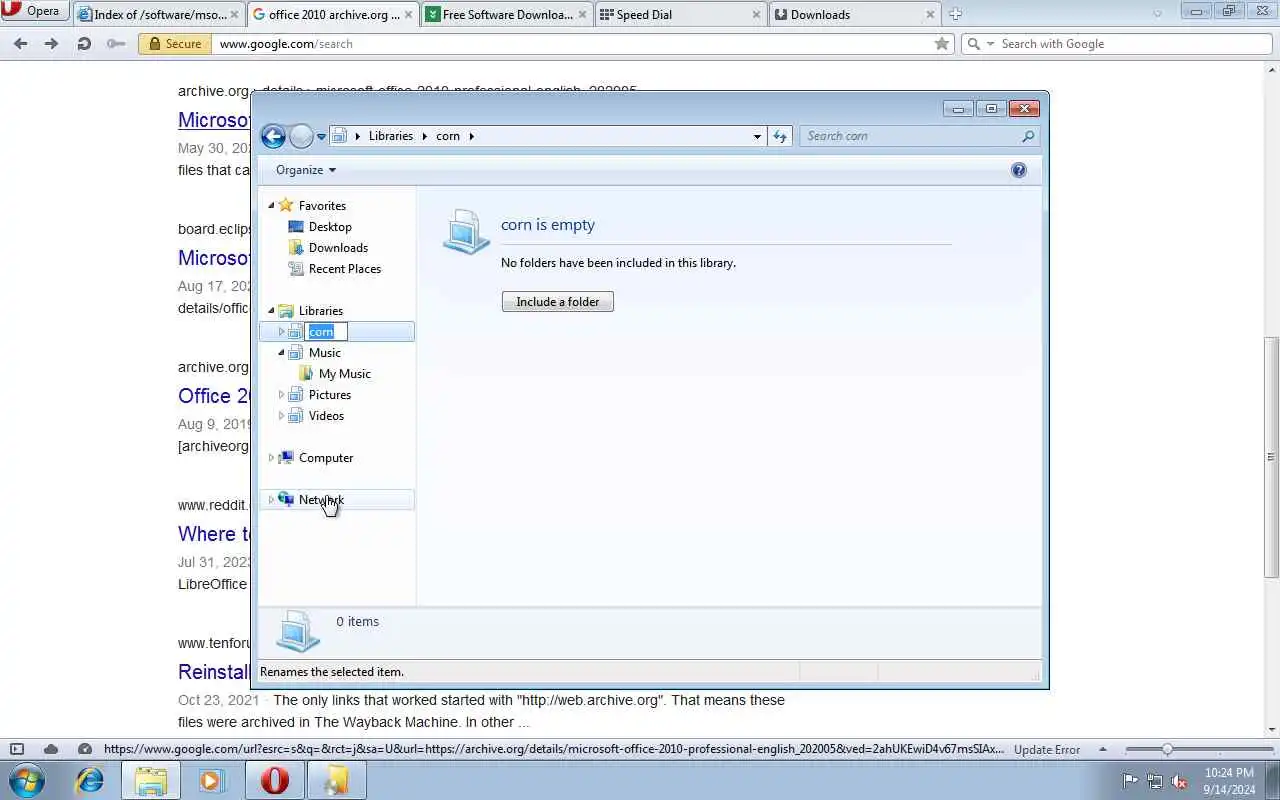Click the refresh button beside address bar
The image size is (1280, 800).
[x=780, y=136]
